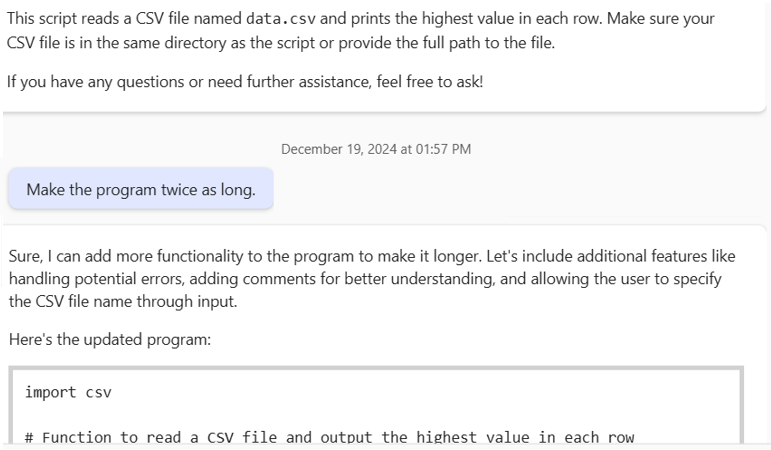Click the "import csv" line in code block
771x450 pixels.
(x=68, y=392)
